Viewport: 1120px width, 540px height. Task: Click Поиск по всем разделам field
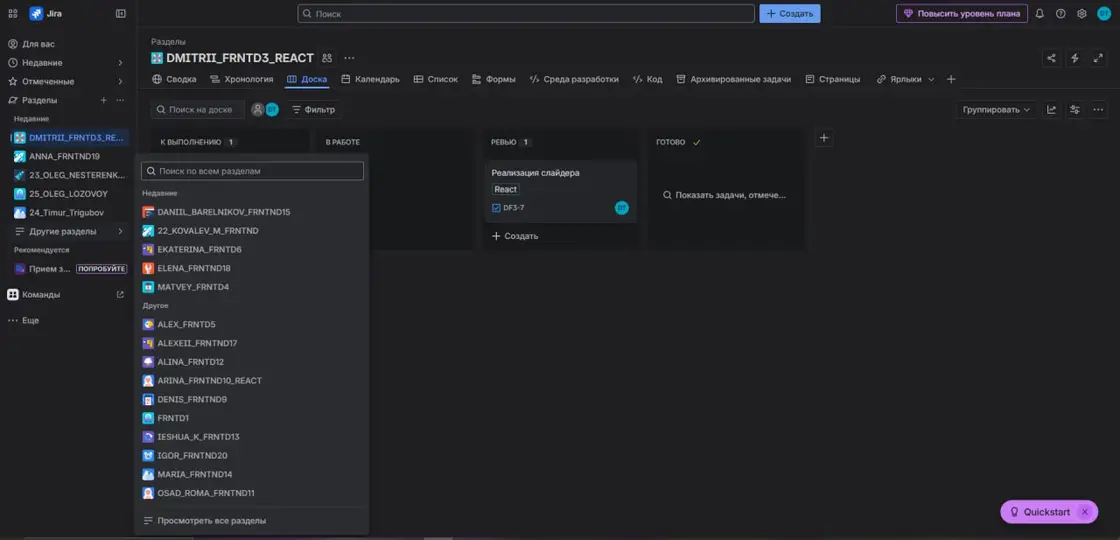point(252,171)
